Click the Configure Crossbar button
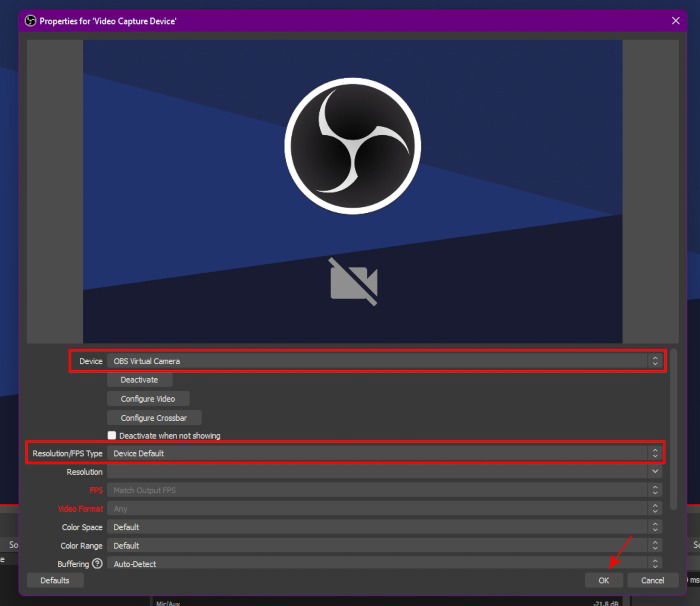Image resolution: width=700 pixels, height=606 pixels. point(154,418)
